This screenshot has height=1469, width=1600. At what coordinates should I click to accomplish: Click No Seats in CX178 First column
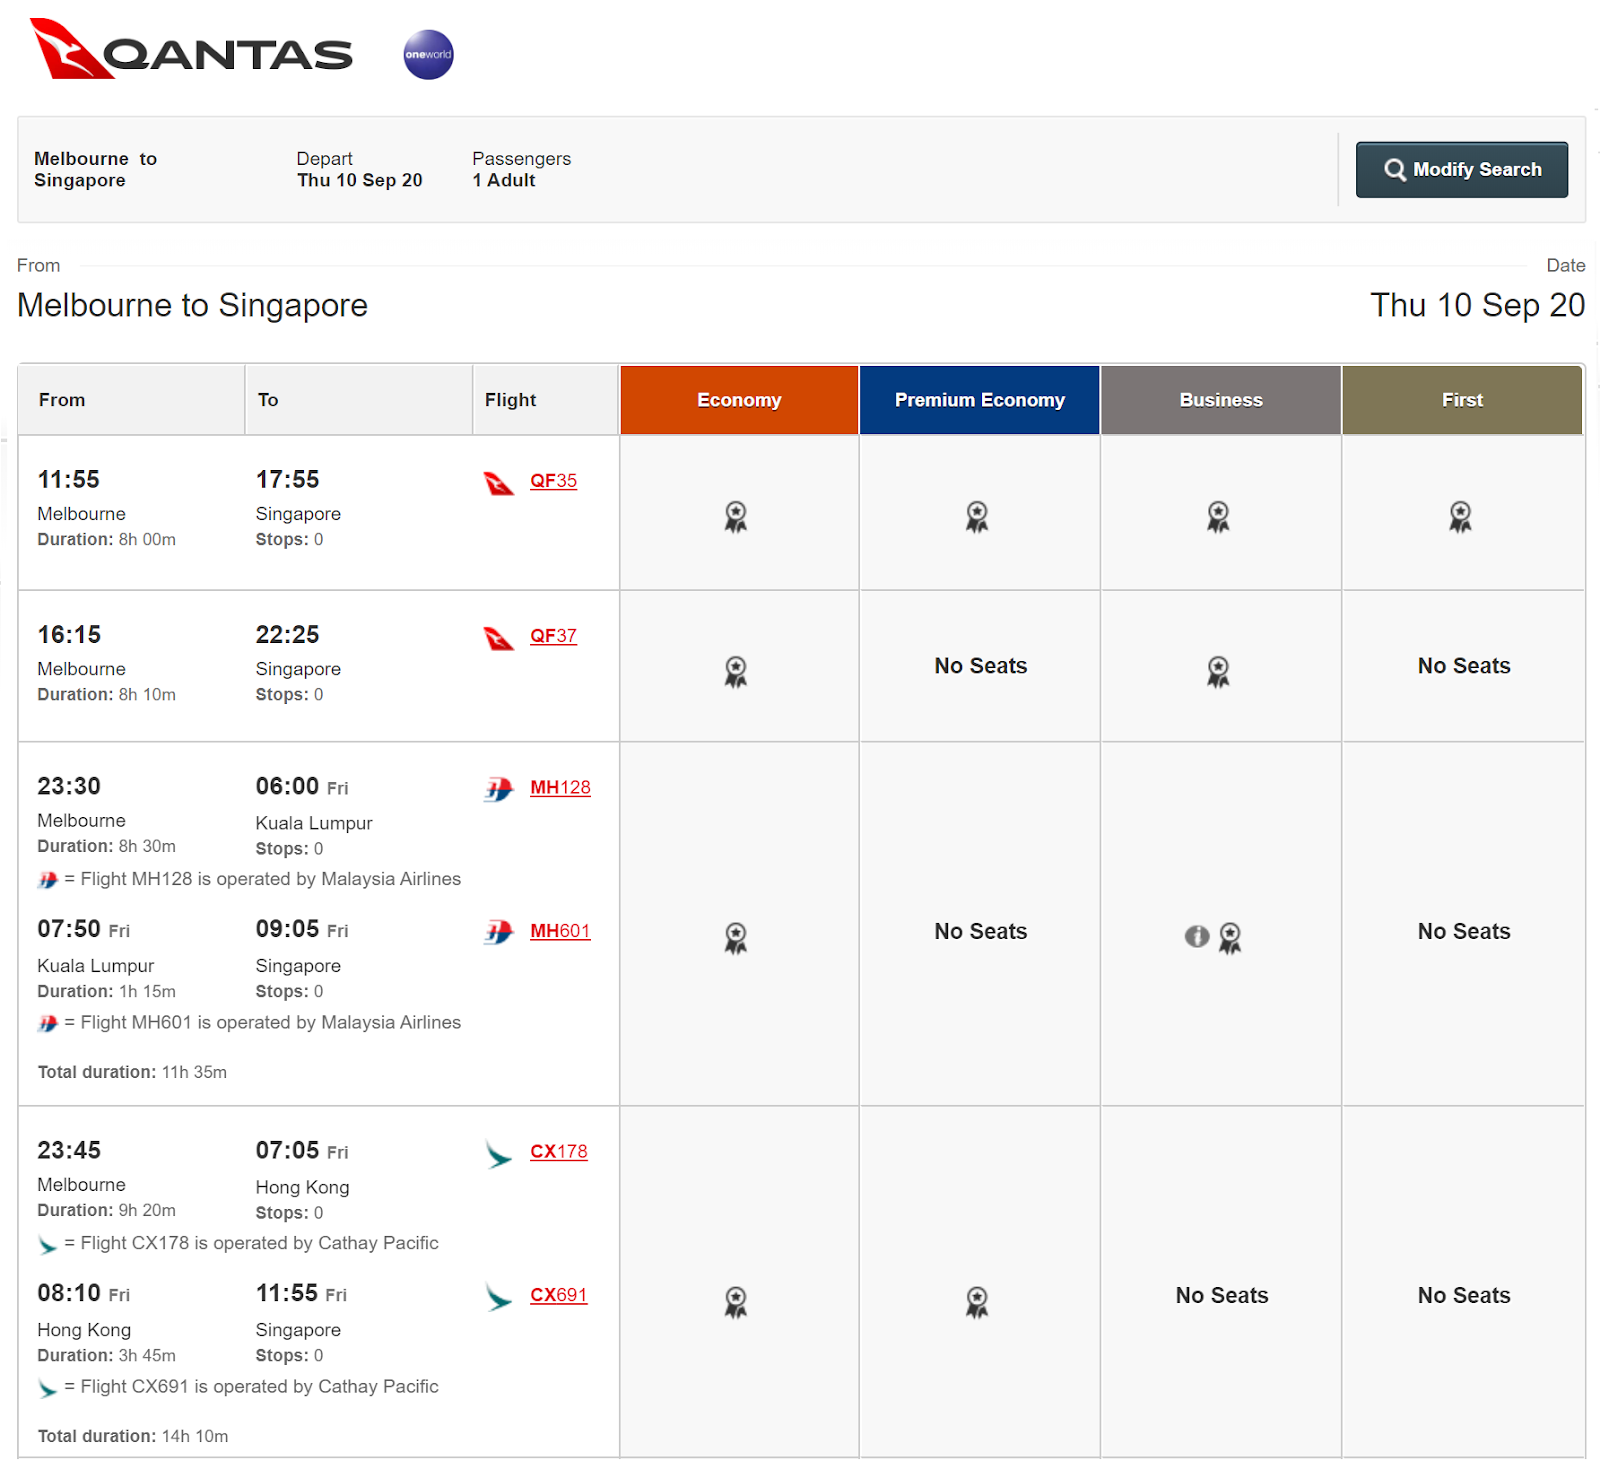click(1464, 1295)
